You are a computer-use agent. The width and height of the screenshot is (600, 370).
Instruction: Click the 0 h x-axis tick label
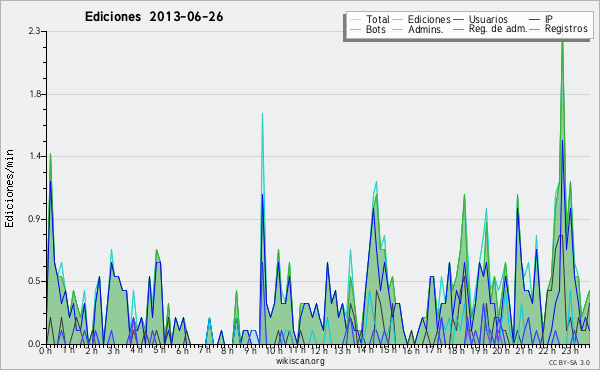point(45,350)
